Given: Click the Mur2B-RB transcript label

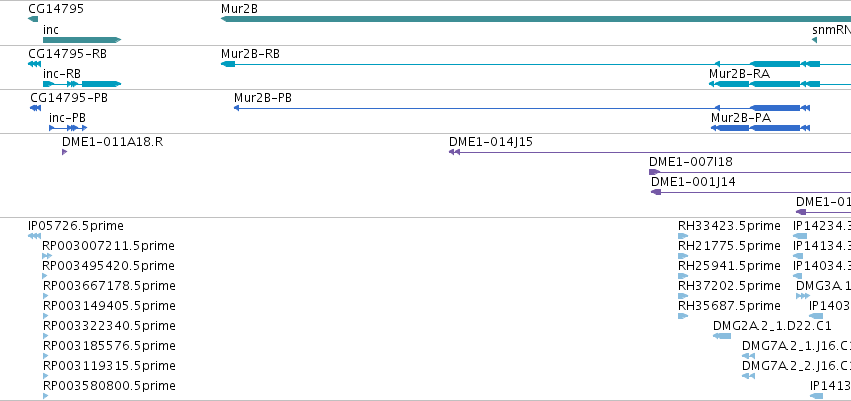Looking at the screenshot, I should tap(250, 54).
